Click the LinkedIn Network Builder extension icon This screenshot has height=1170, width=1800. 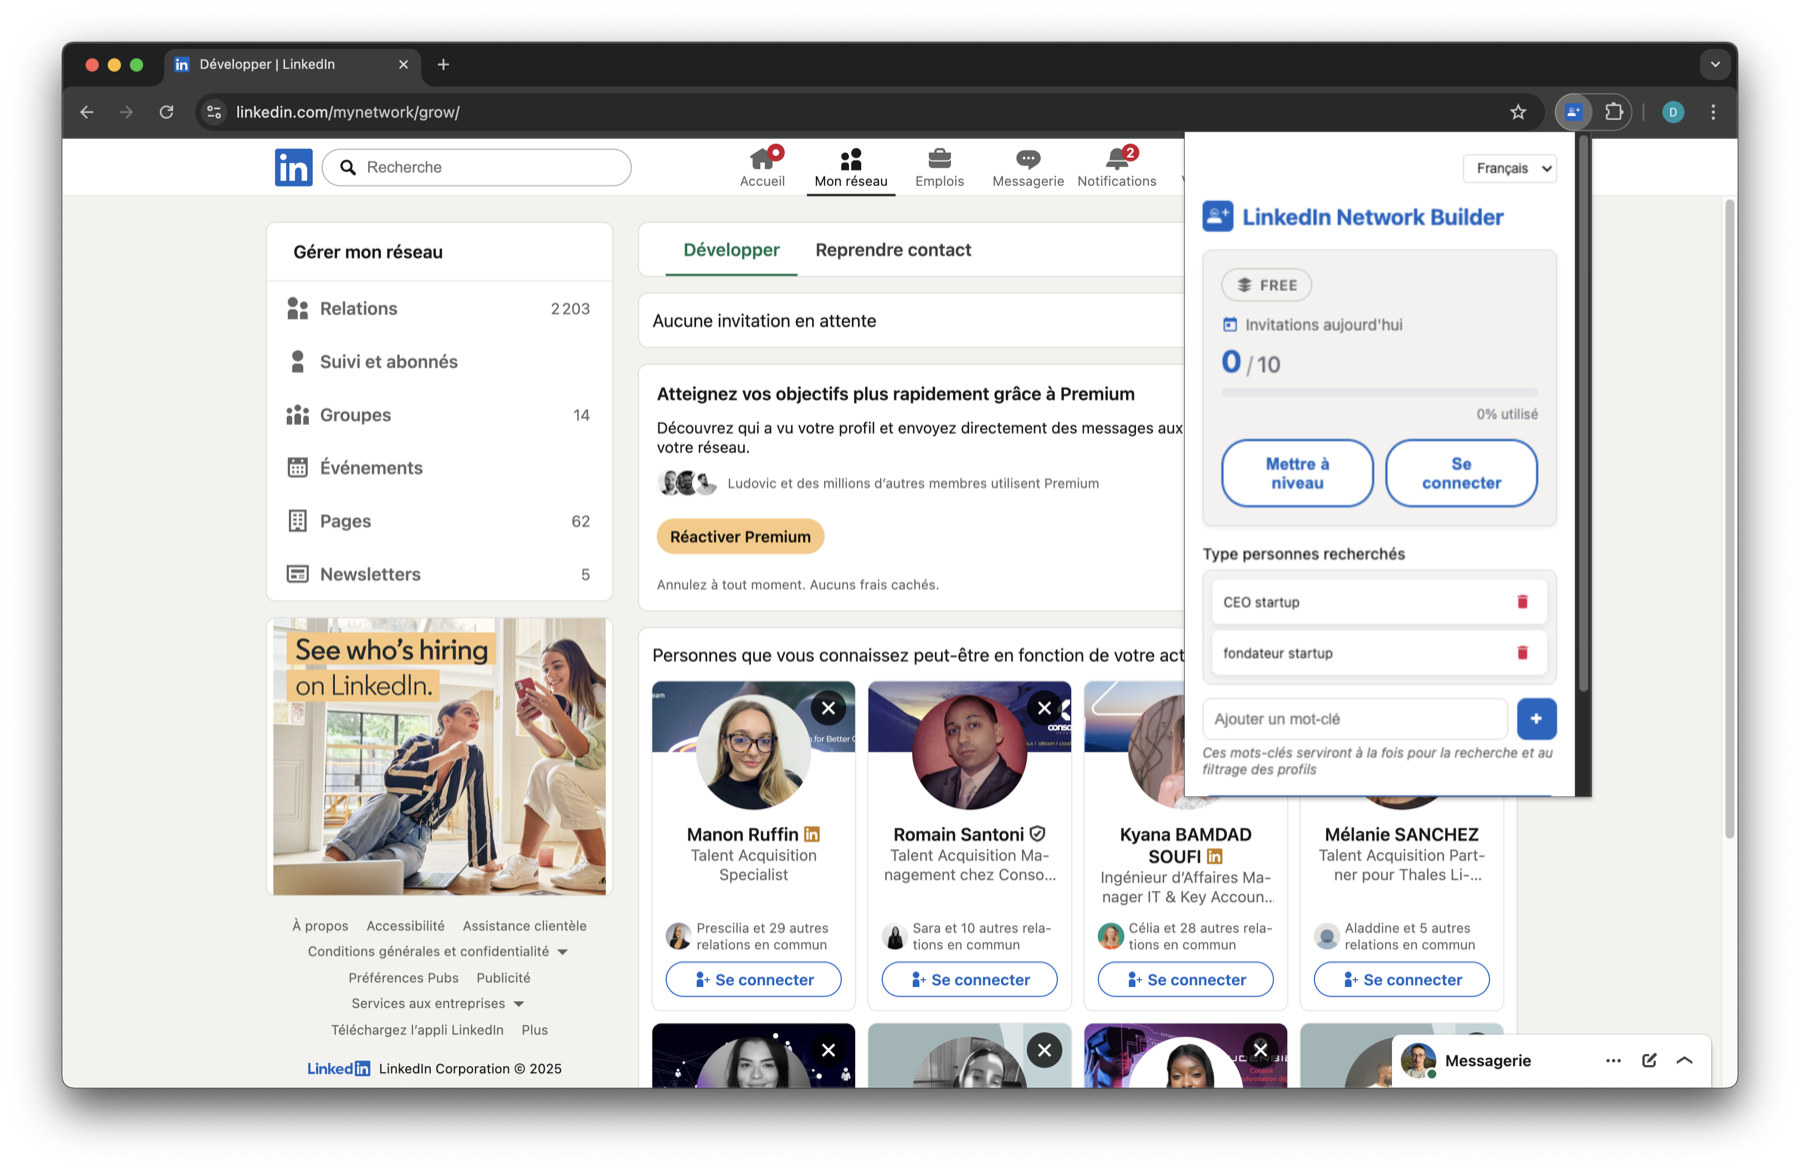click(x=1573, y=112)
